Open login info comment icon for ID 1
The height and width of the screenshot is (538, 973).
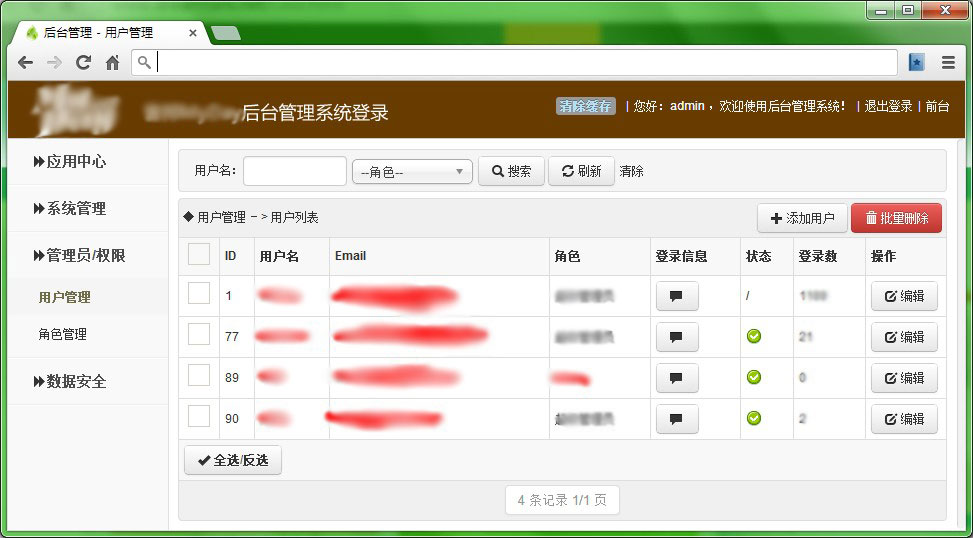pos(676,296)
